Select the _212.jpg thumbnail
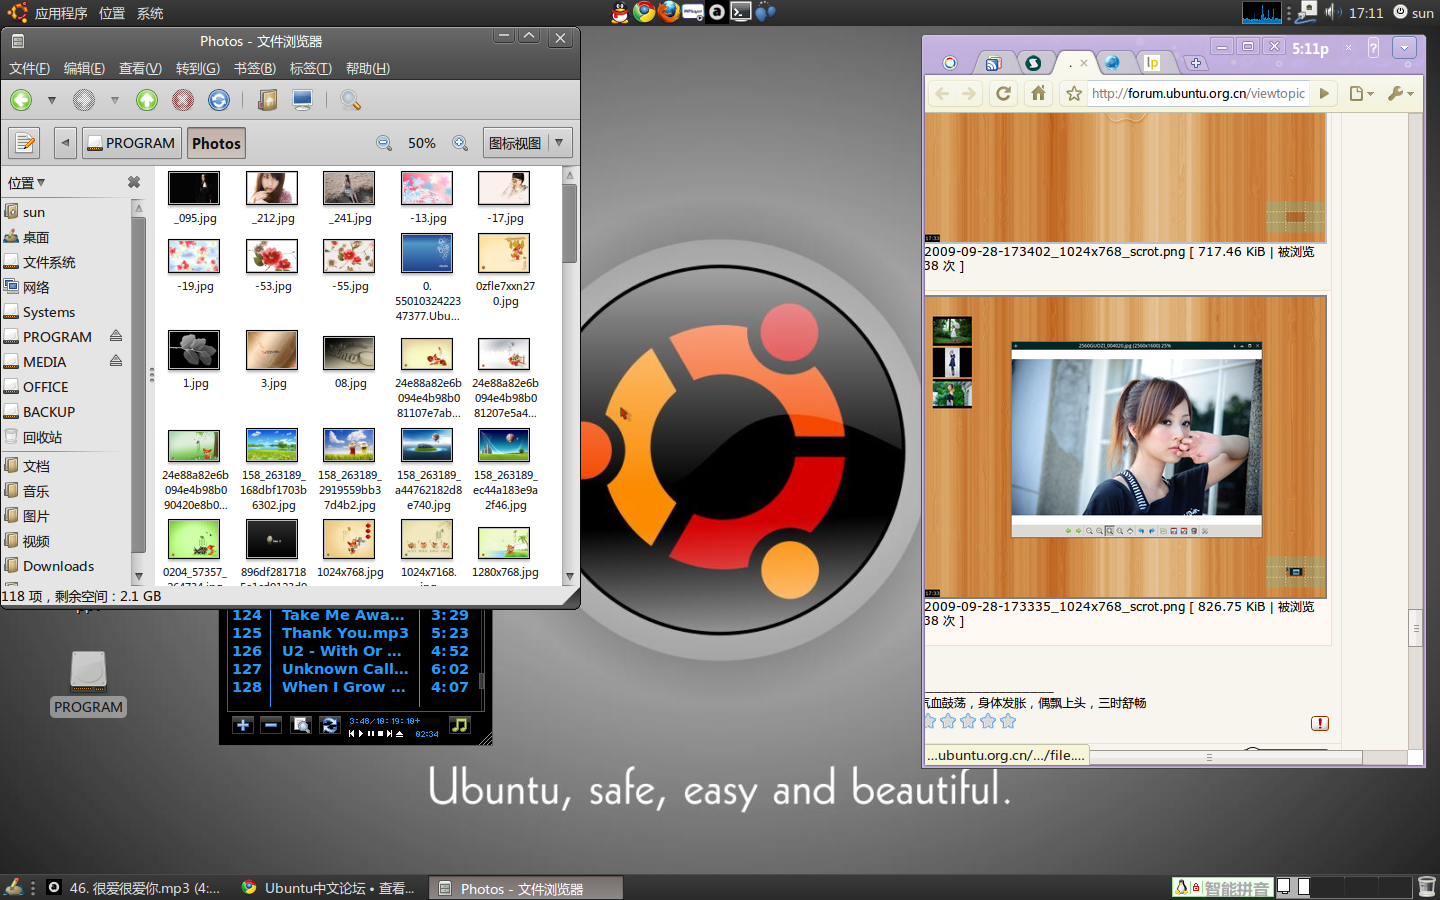 tap(272, 188)
